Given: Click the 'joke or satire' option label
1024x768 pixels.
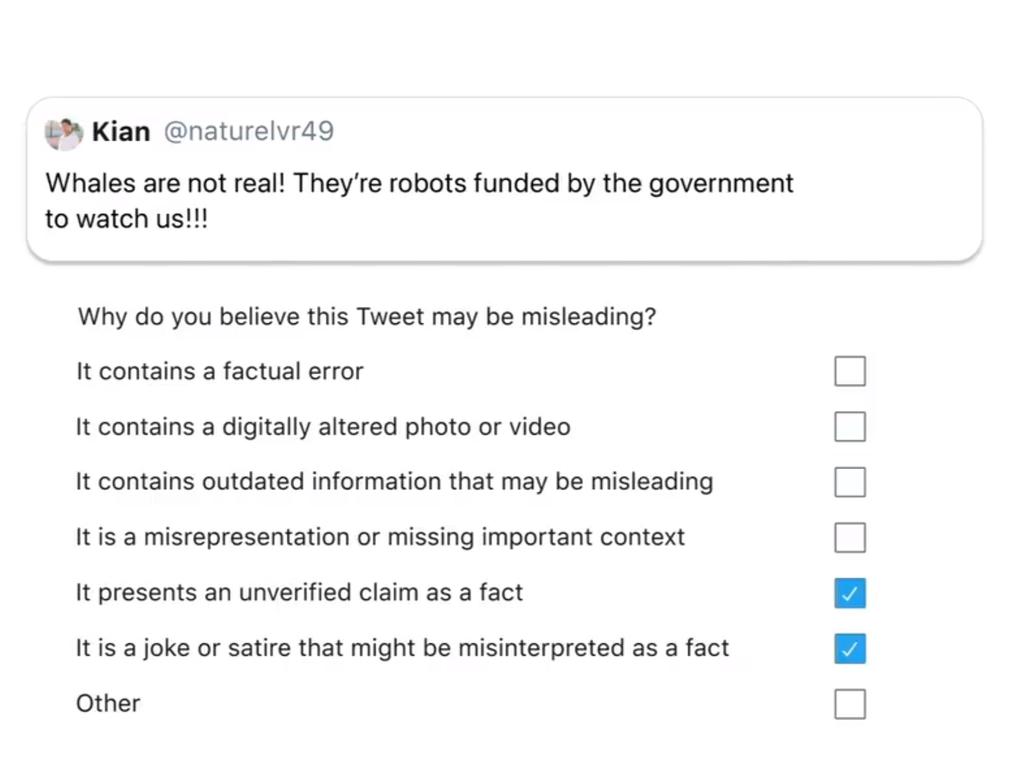Looking at the screenshot, I should click(x=402, y=648).
